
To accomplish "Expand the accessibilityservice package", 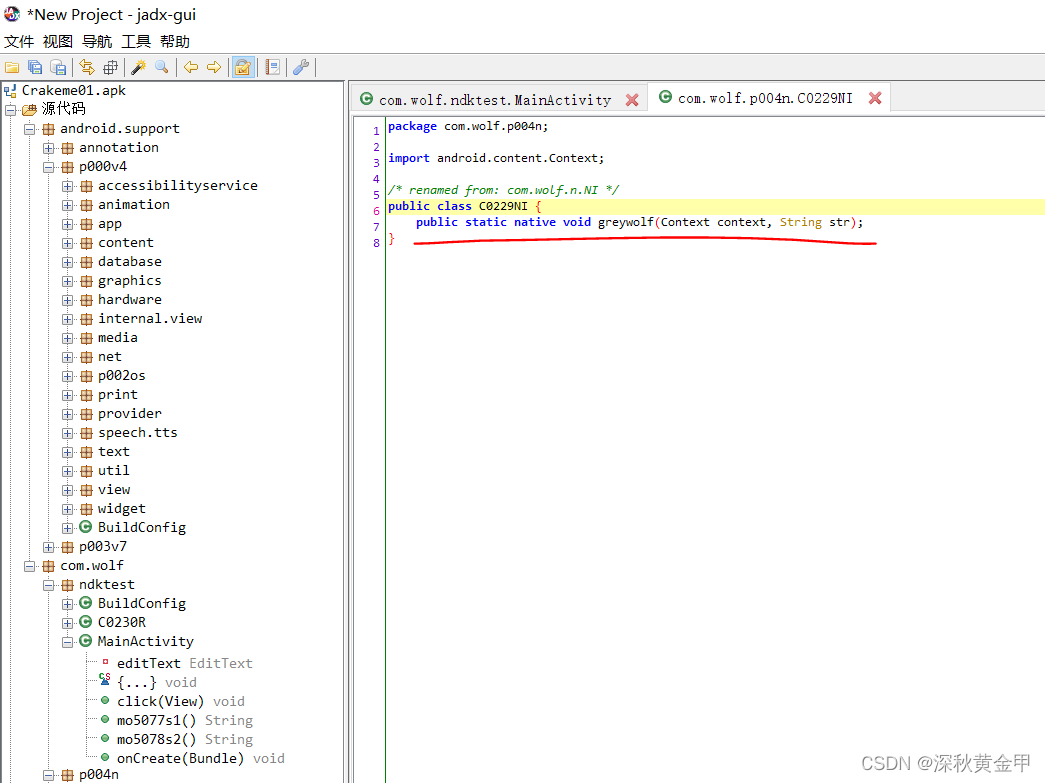I will point(67,186).
